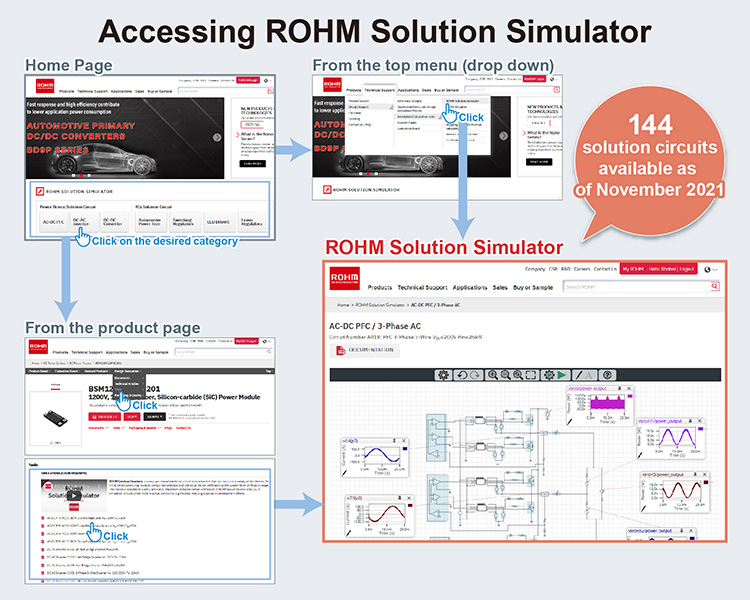Close the dark red power_output graph on right
The height and width of the screenshot is (600, 750).
[705, 474]
